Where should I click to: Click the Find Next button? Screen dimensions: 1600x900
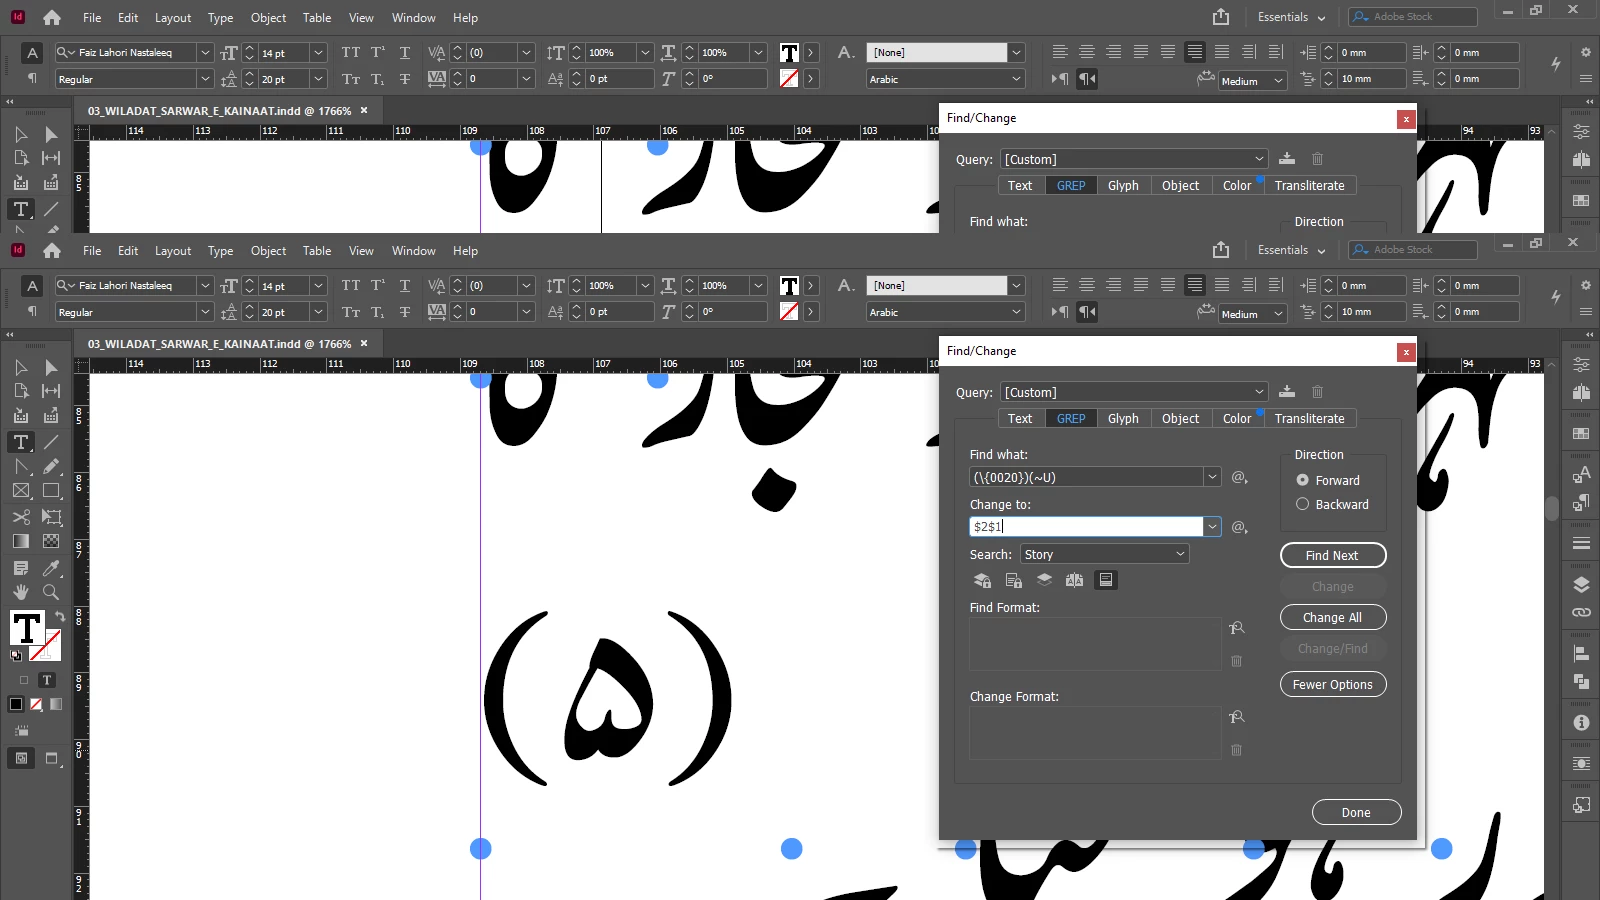(1332, 555)
